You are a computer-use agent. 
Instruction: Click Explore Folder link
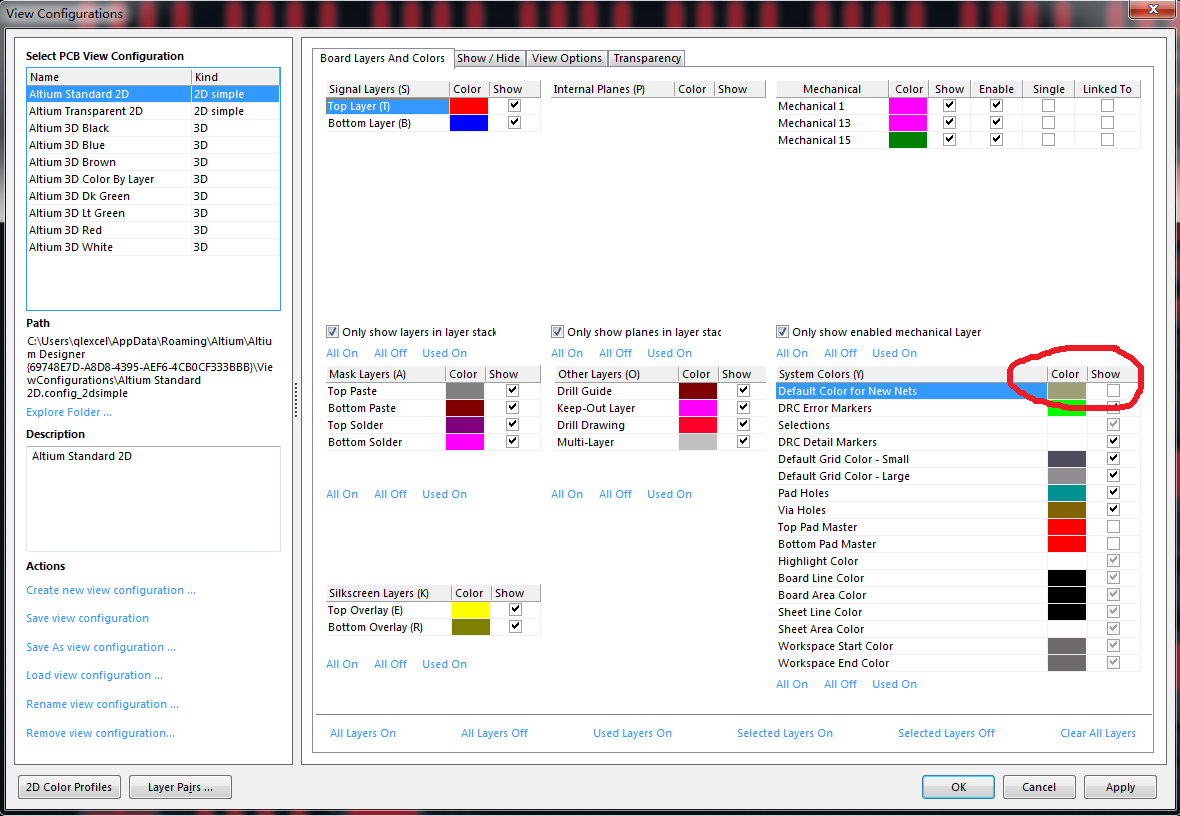click(x=68, y=412)
